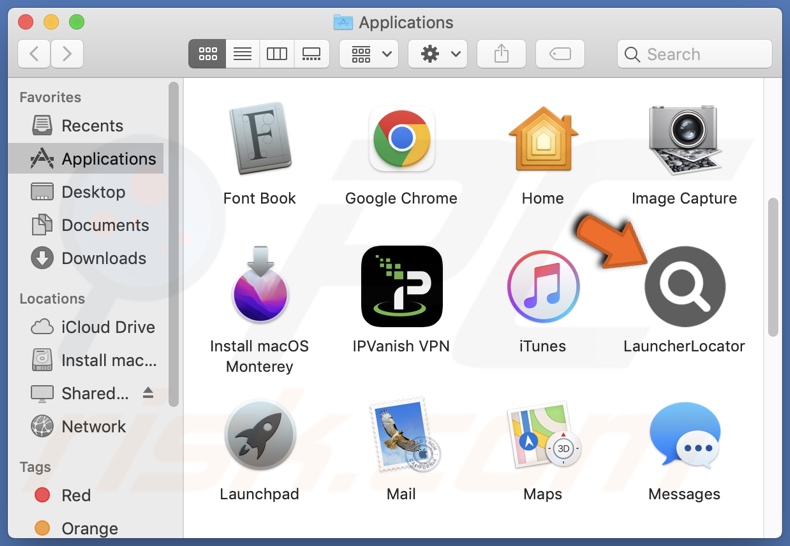Filter by the Red tag
Image resolution: width=790 pixels, height=546 pixels.
pyautogui.click(x=86, y=495)
